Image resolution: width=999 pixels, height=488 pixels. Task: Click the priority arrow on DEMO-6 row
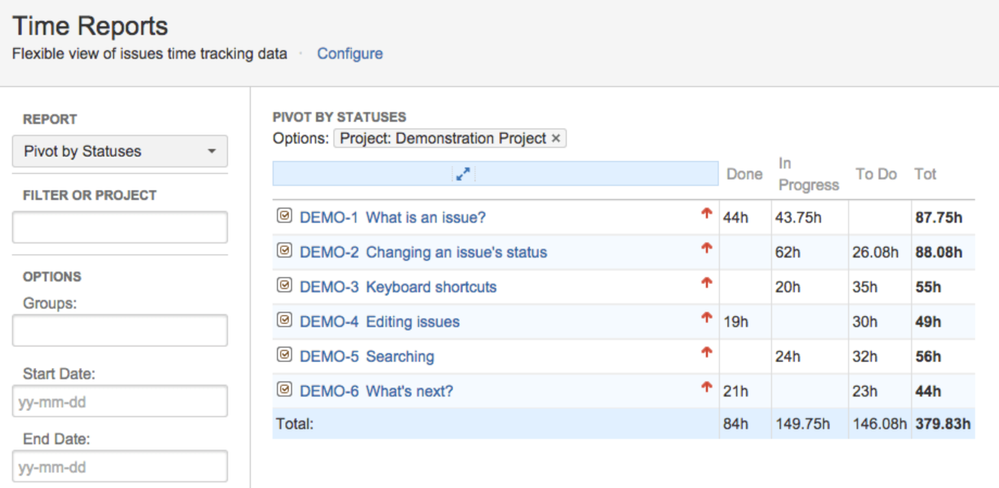[x=707, y=388]
